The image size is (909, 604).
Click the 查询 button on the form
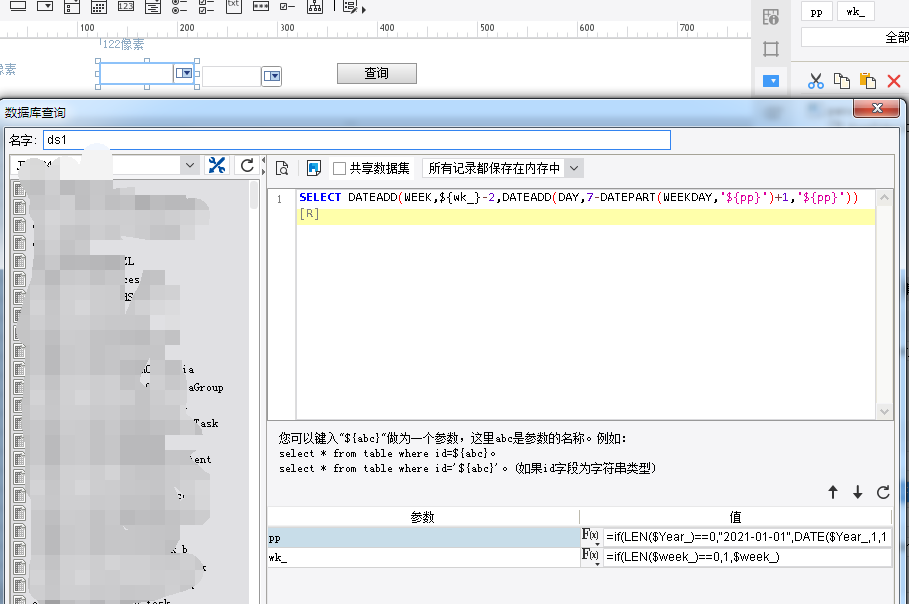coord(377,73)
